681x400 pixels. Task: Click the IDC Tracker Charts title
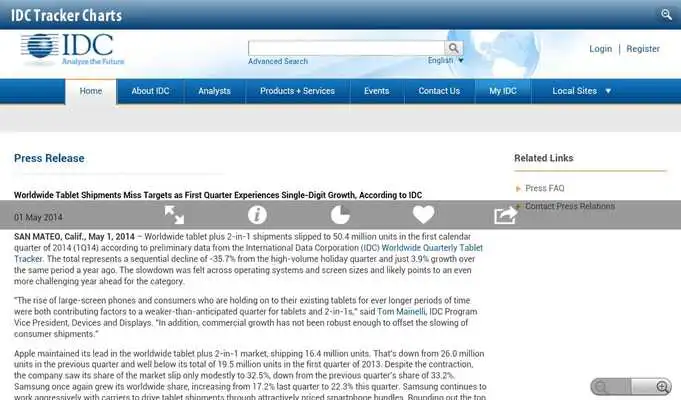(66, 15)
